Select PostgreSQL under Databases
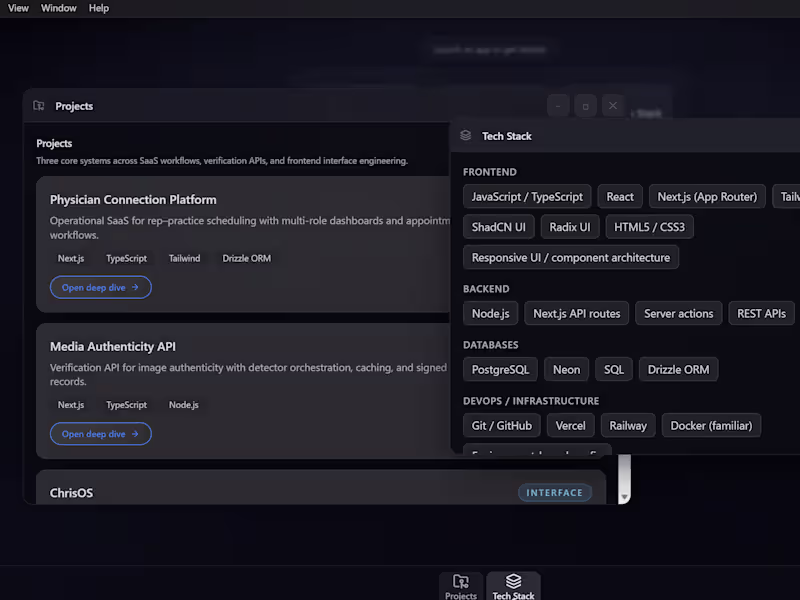Viewport: 800px width, 600px height. pyautogui.click(x=500, y=369)
